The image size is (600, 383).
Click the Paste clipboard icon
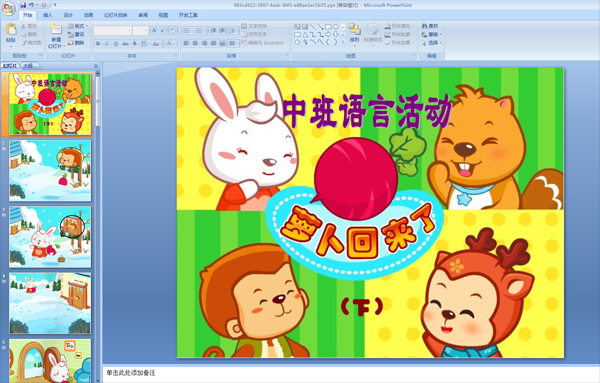pos(11,29)
